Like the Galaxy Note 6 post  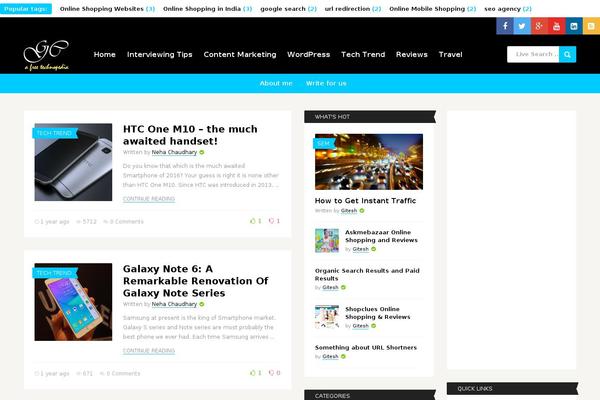[x=256, y=373]
